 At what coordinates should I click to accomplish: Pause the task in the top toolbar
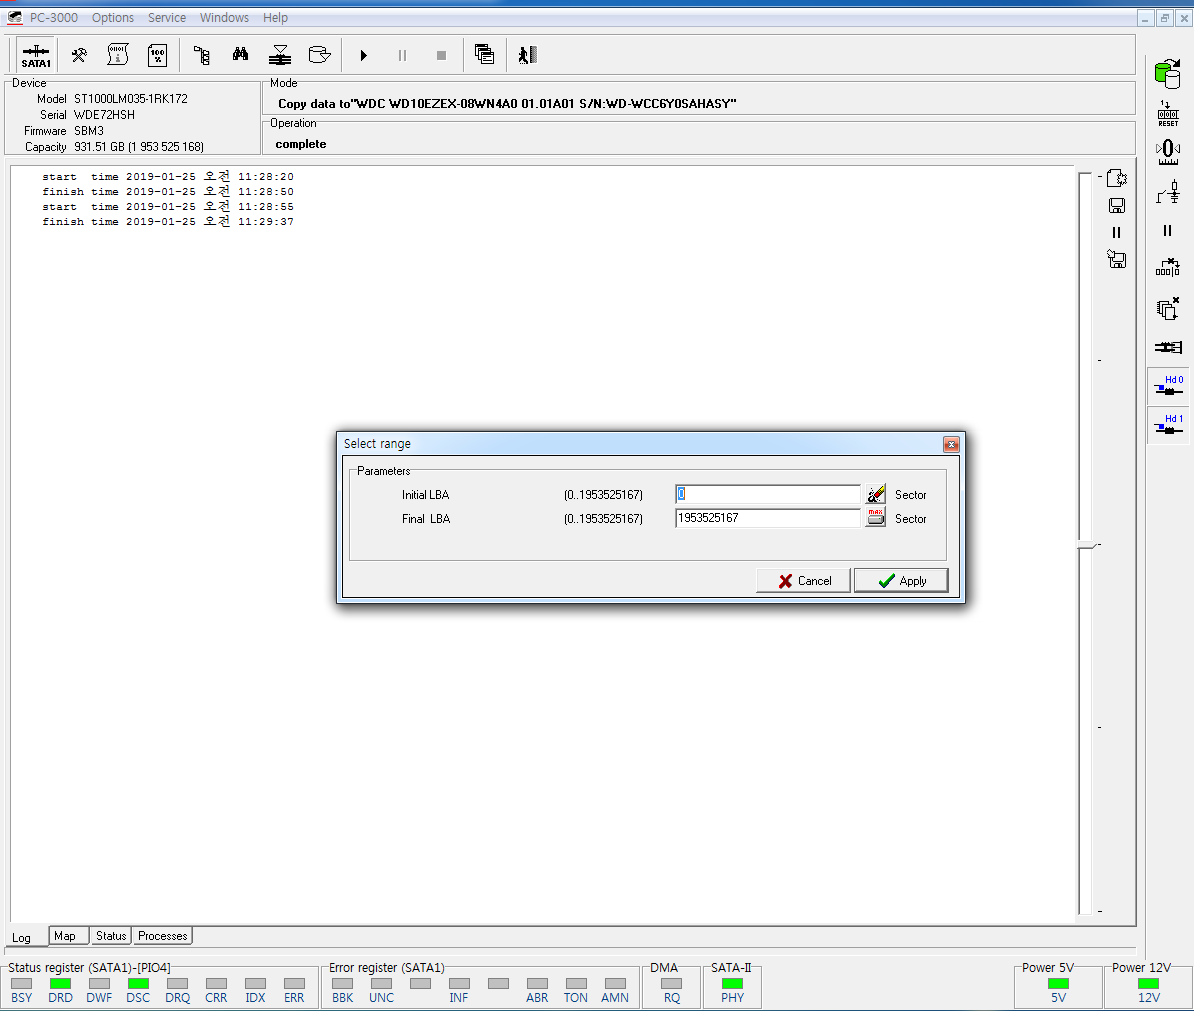[x=402, y=56]
